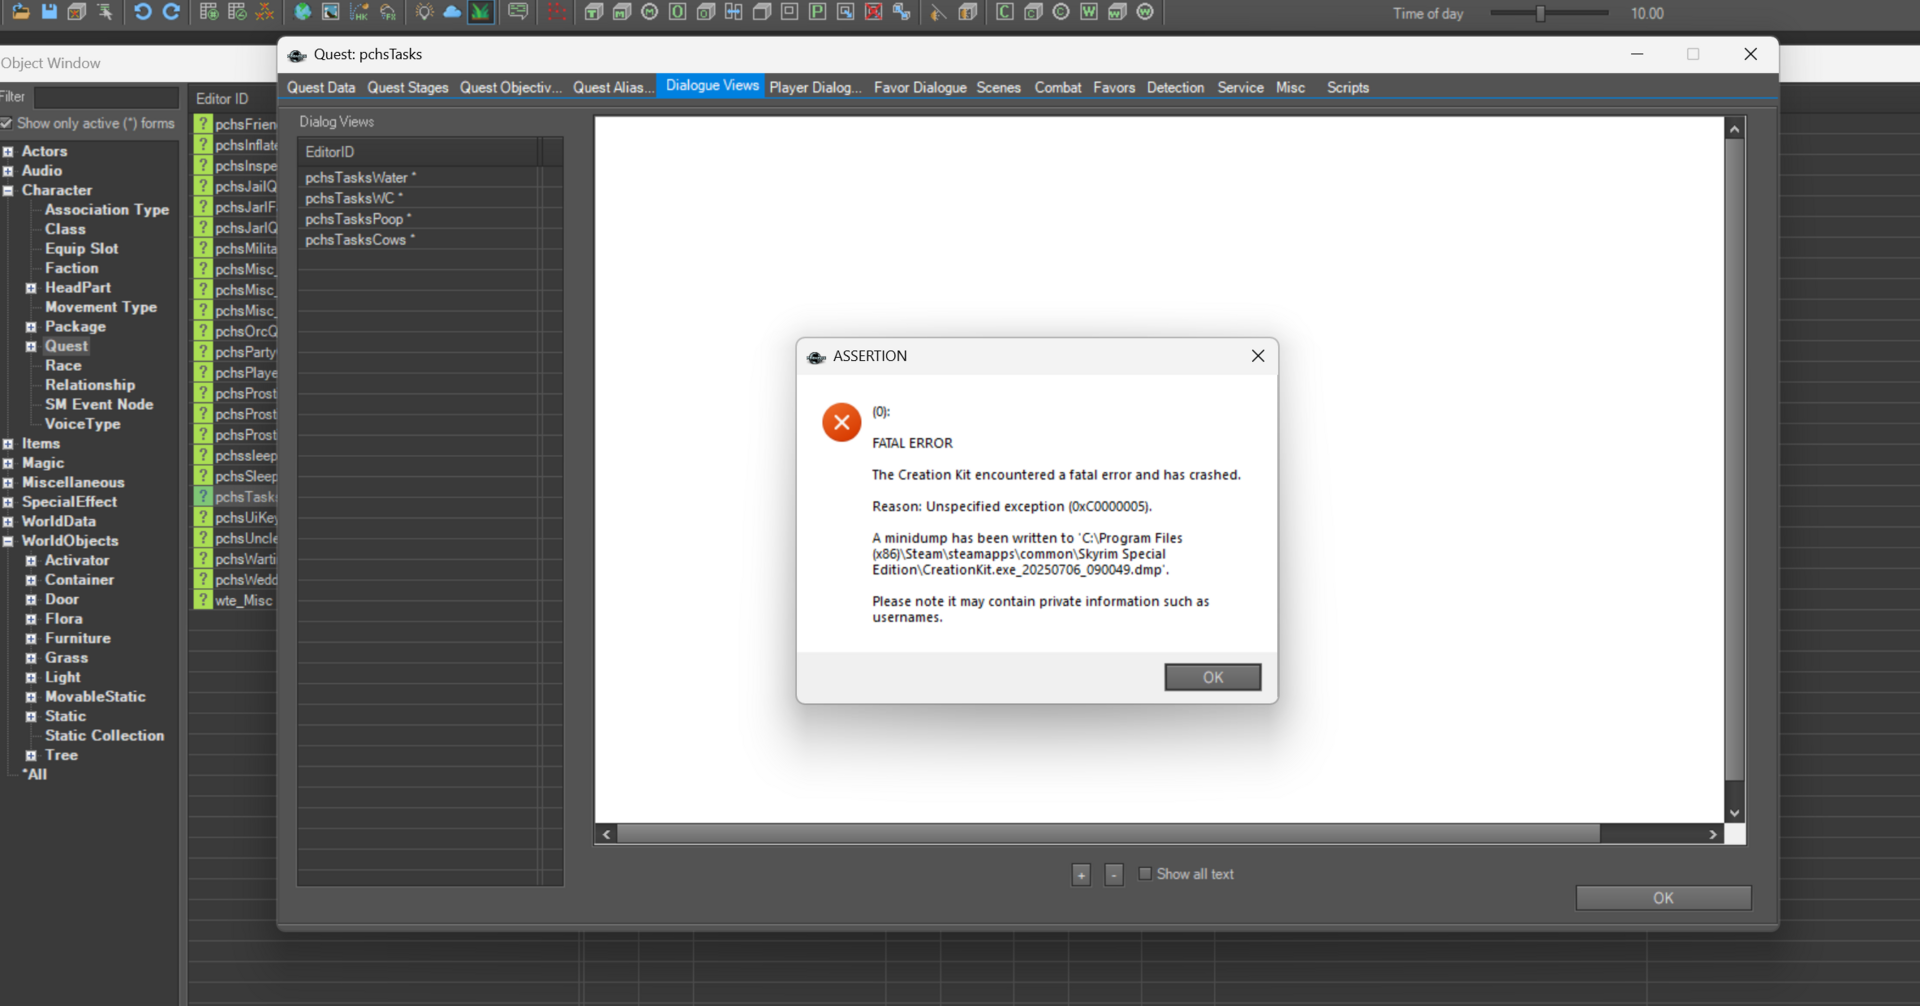The image size is (1920, 1006).
Task: Click the green W square icon
Action: click(1089, 12)
